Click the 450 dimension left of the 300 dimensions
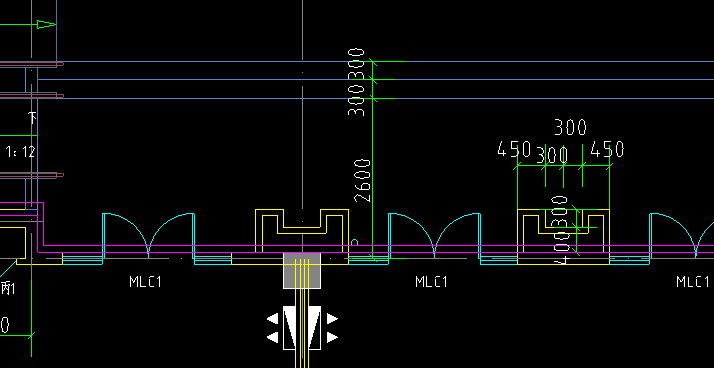 (x=514, y=149)
